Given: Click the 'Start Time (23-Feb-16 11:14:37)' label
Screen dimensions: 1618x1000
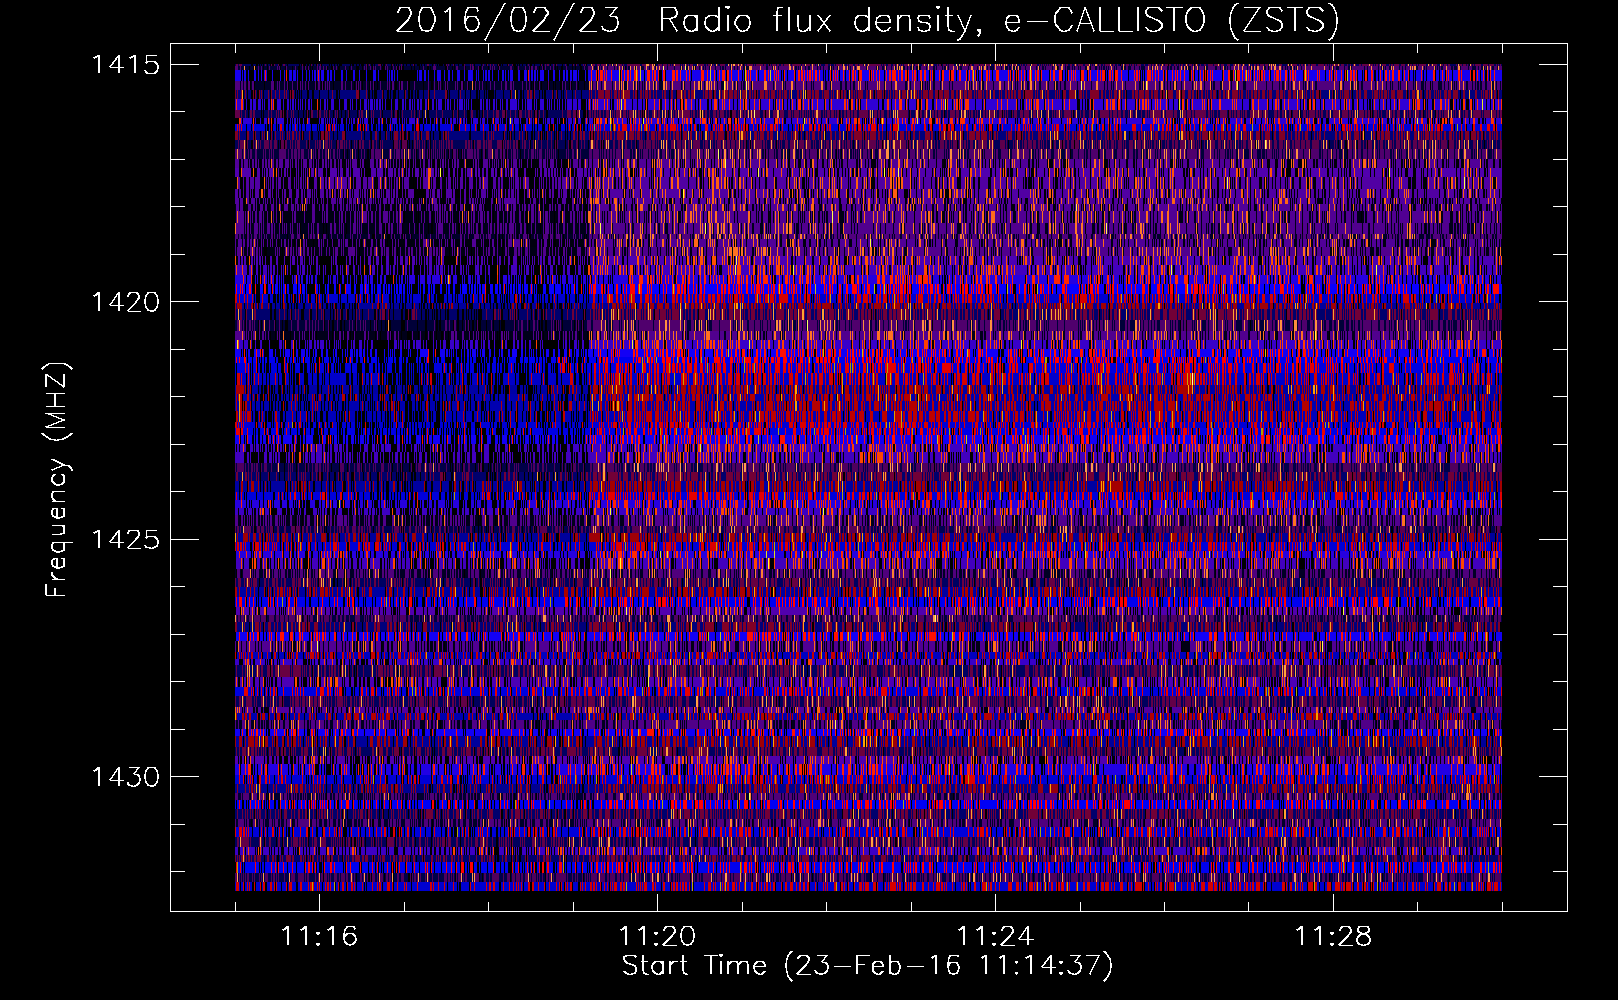Looking at the screenshot, I should click(867, 966).
